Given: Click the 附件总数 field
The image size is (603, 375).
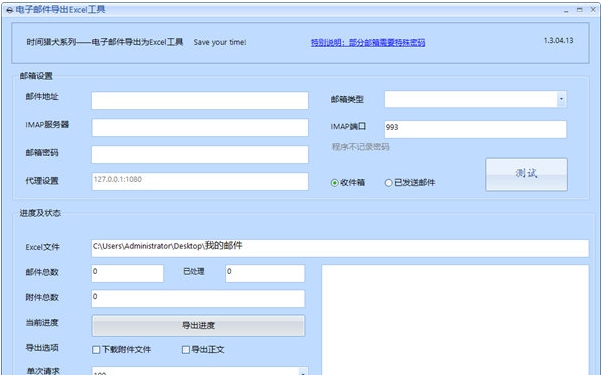Looking at the screenshot, I should [198, 298].
